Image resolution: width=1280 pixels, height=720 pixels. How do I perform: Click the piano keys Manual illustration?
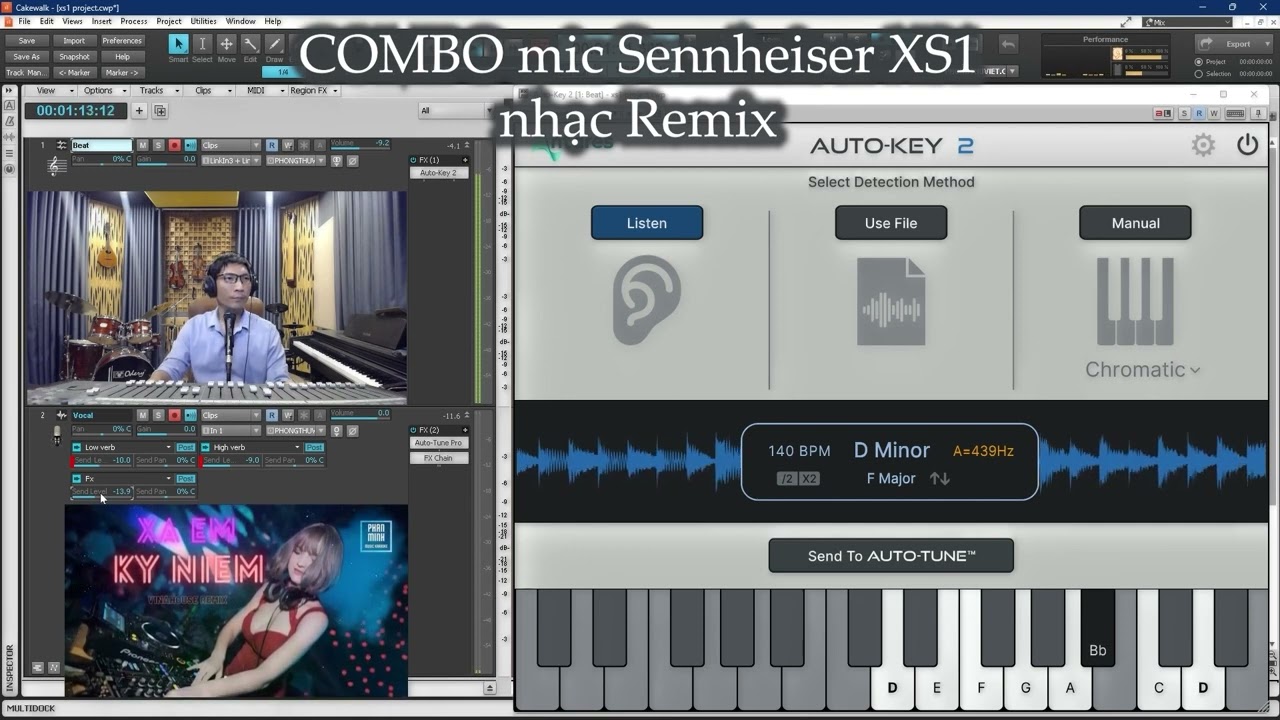pos(1135,301)
